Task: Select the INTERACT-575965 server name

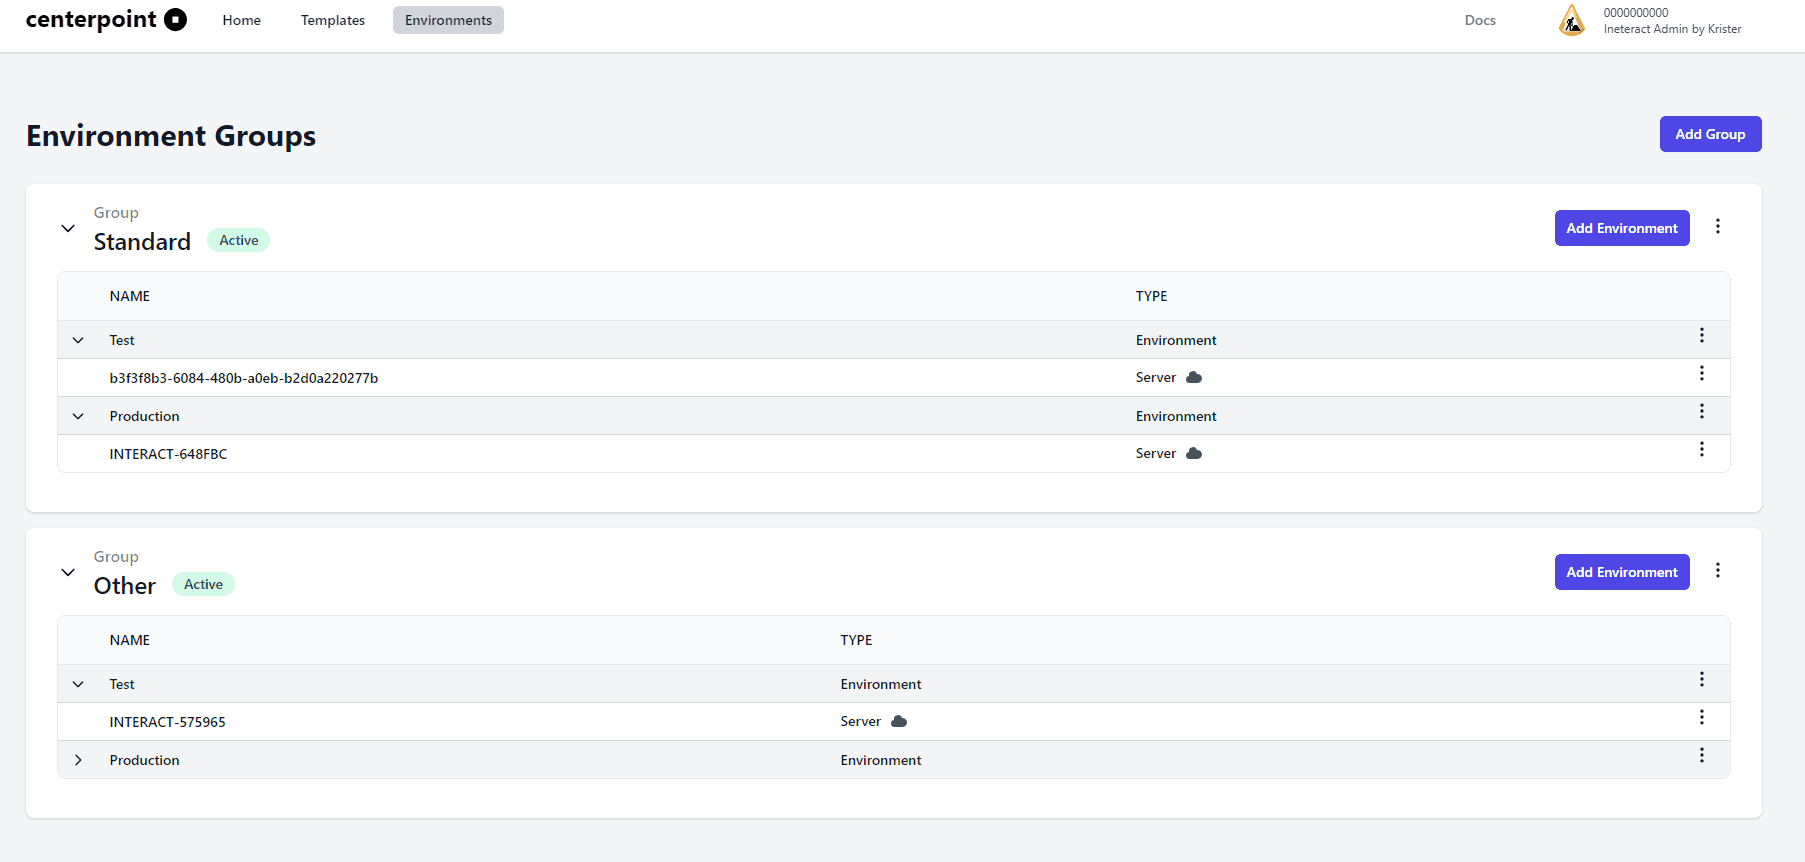Action: pyautogui.click(x=167, y=722)
